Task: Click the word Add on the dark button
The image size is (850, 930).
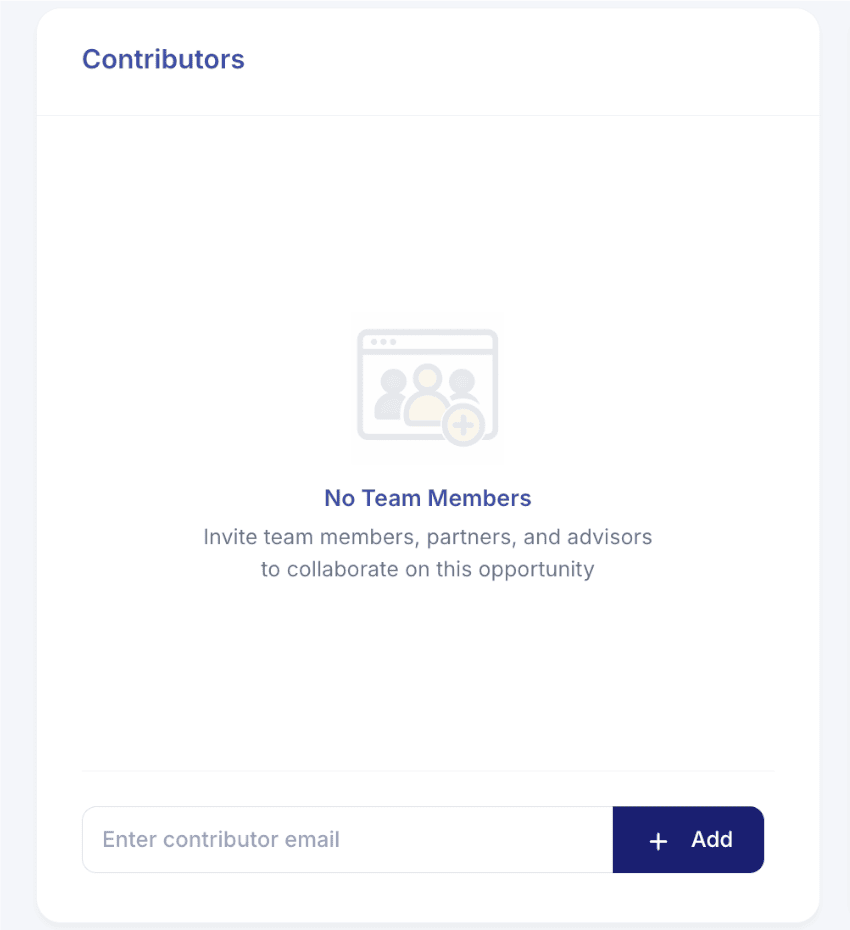Action: click(711, 840)
